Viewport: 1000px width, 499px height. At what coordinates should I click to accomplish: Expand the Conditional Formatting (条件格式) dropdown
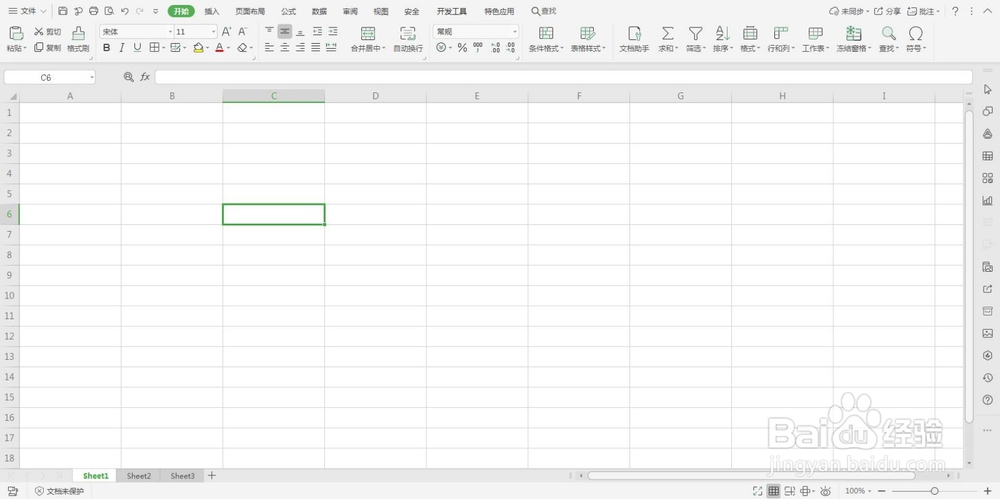coord(562,48)
